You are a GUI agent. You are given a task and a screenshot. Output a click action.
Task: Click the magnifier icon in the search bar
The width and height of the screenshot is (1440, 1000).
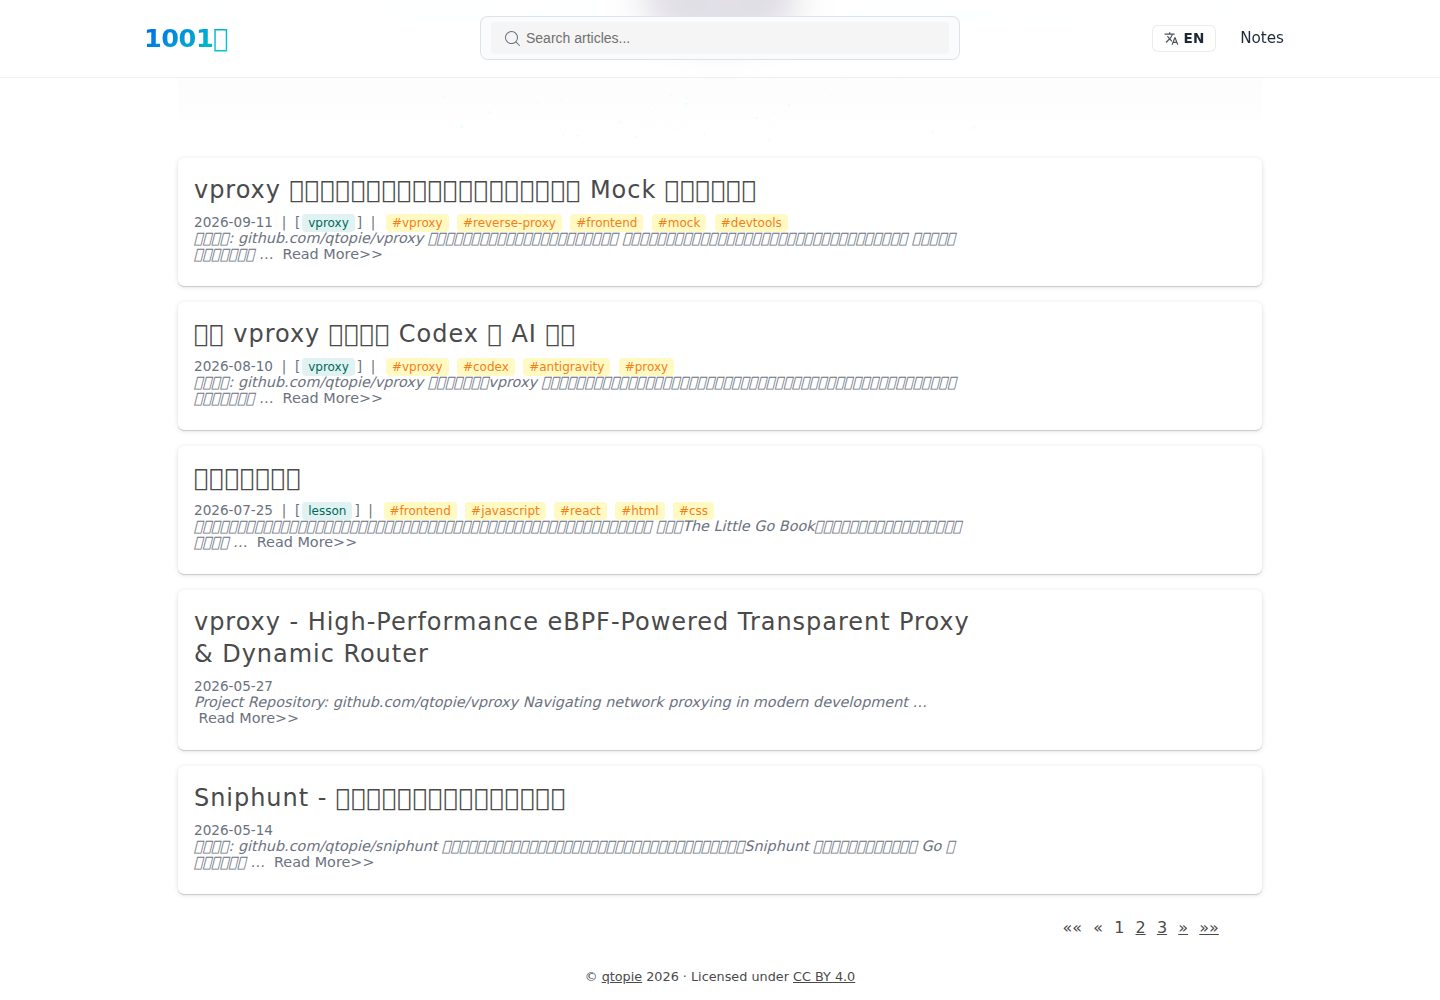click(512, 38)
